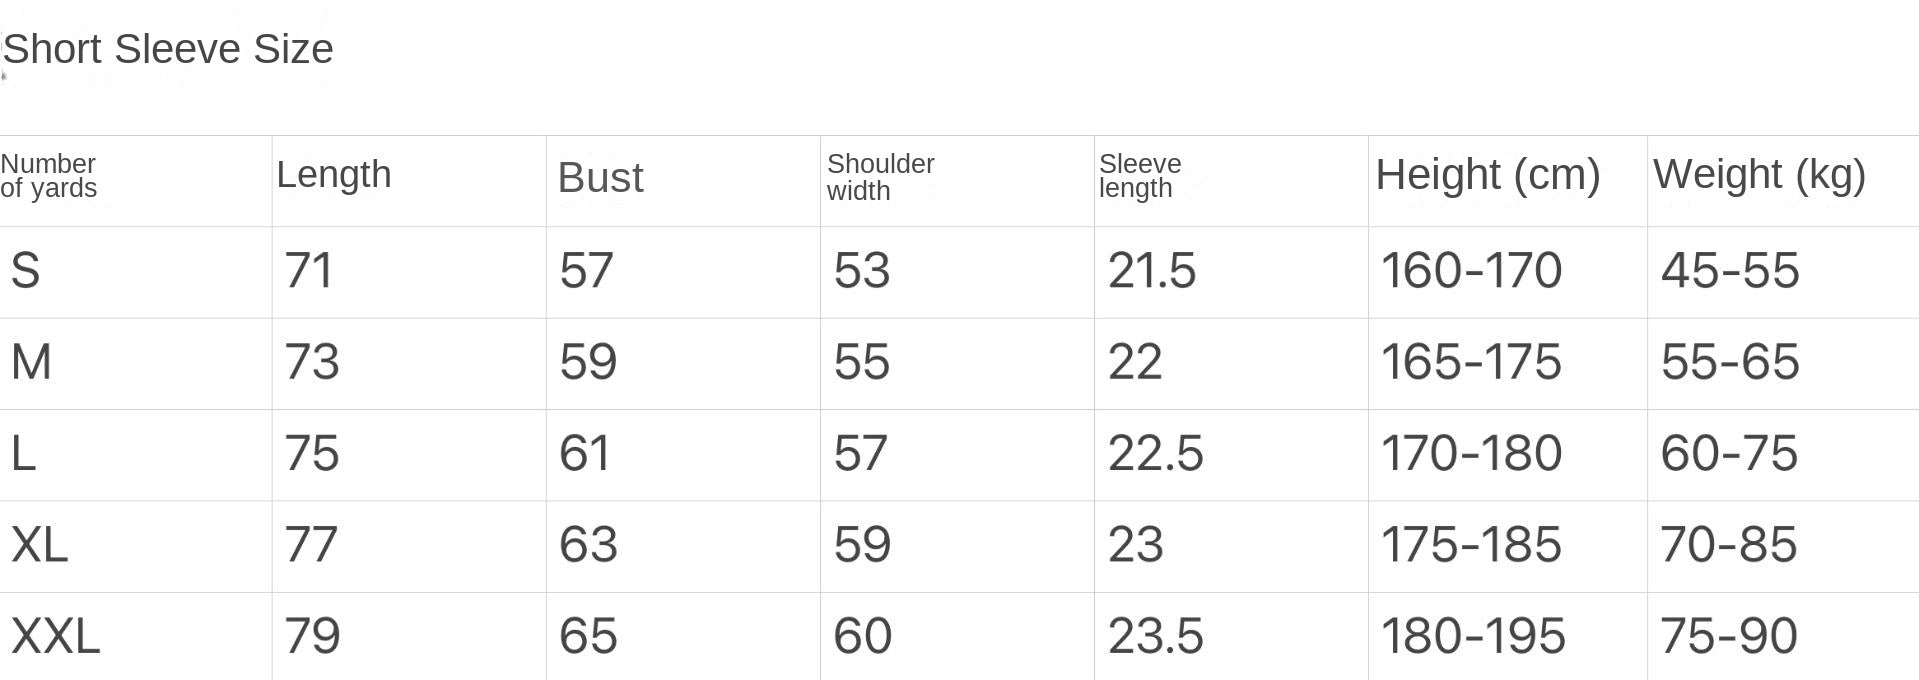
Task: Click the "Shoulder width" column header
Action: (880, 177)
